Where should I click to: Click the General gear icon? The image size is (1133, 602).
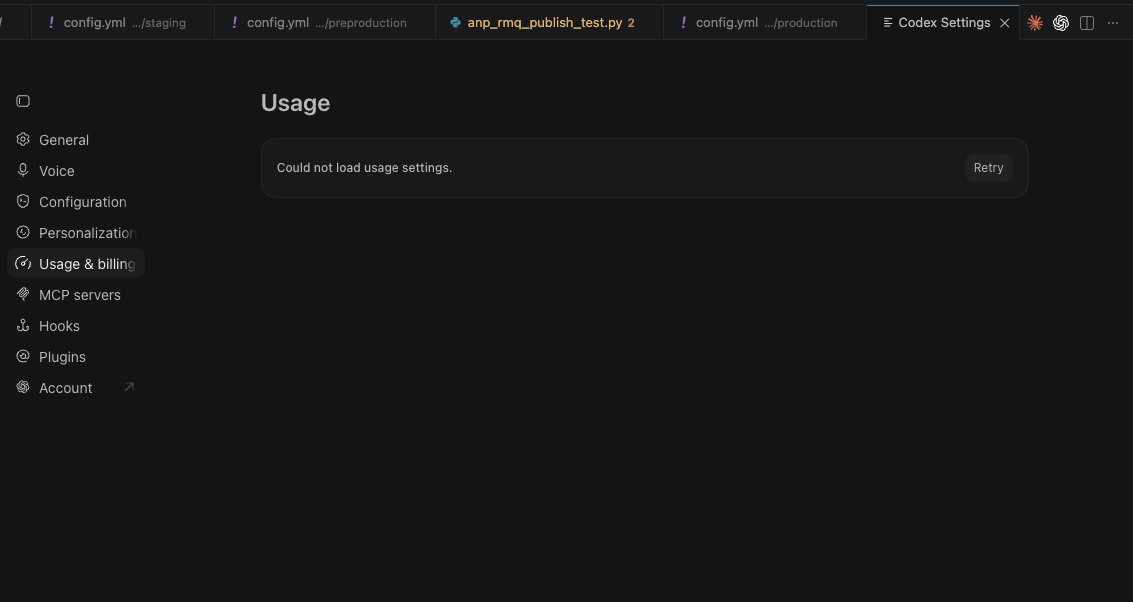pos(23,139)
